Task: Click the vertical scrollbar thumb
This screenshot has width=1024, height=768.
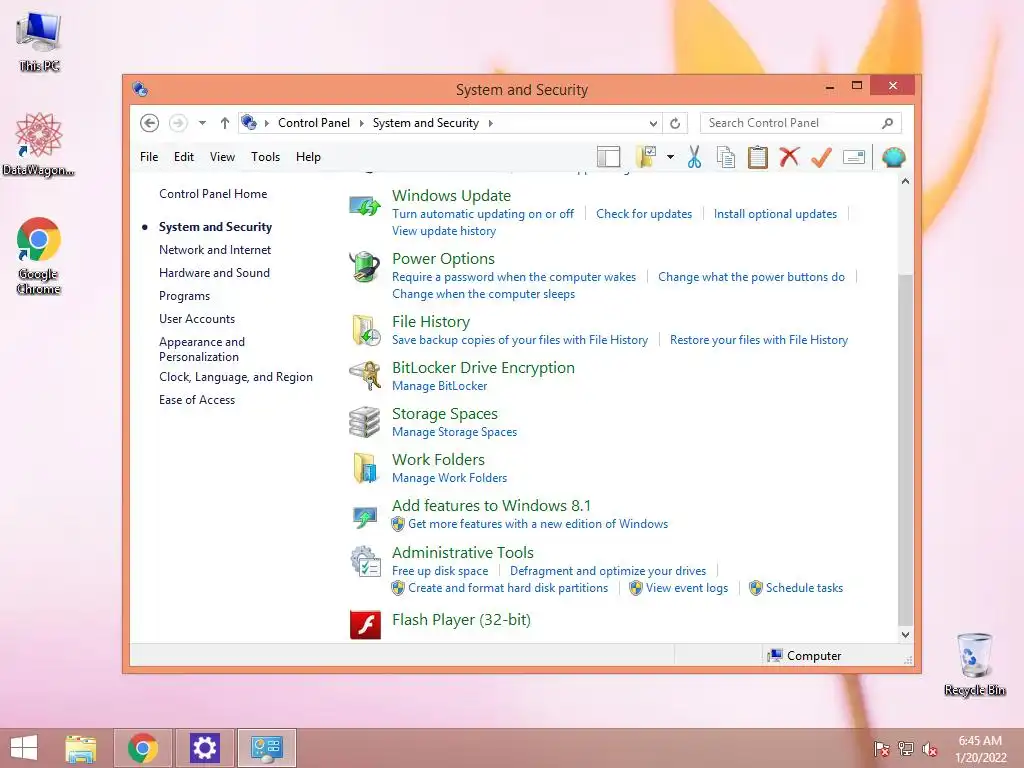Action: (x=905, y=449)
